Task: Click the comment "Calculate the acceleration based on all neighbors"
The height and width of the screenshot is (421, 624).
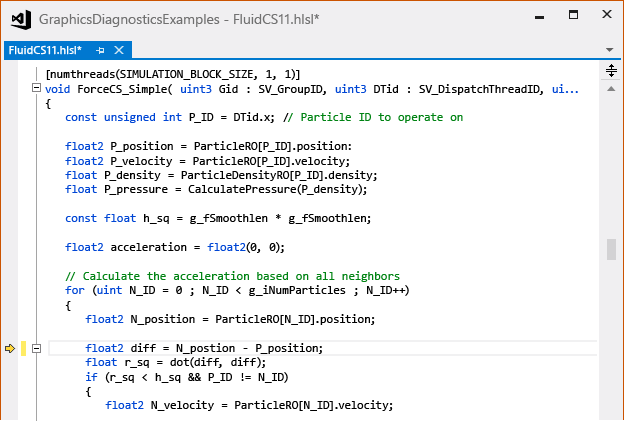Action: (x=241, y=276)
